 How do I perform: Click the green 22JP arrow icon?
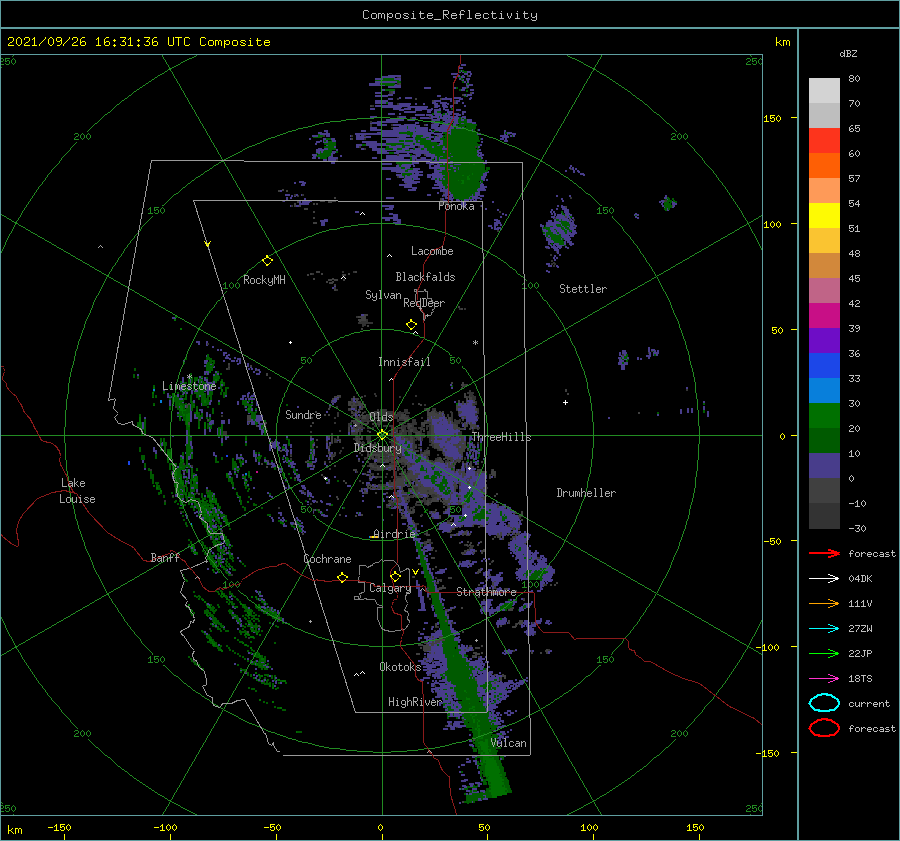click(824, 653)
